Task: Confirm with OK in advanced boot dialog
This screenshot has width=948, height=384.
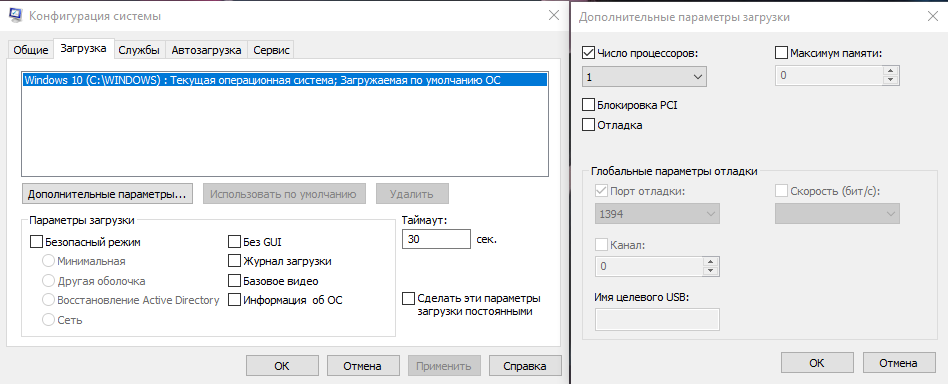Action: pos(817,363)
